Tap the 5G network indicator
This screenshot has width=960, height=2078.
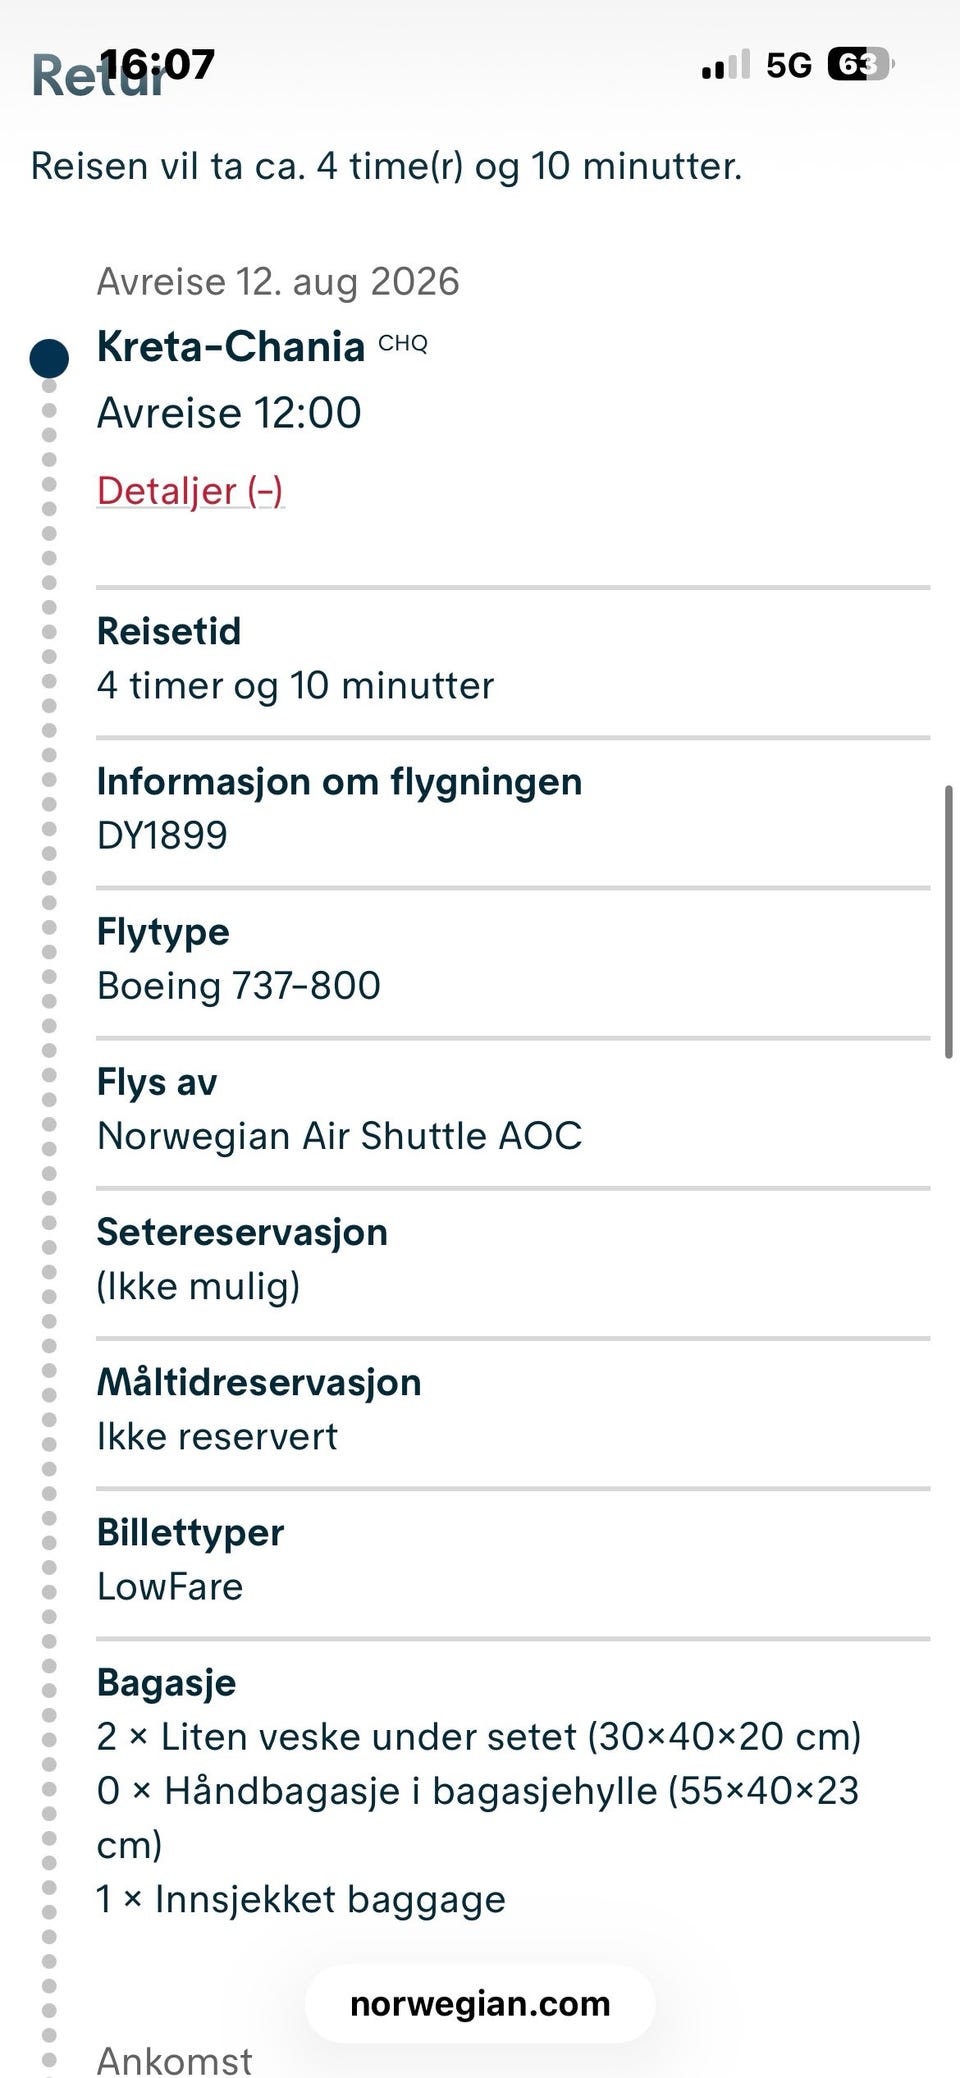(x=788, y=65)
